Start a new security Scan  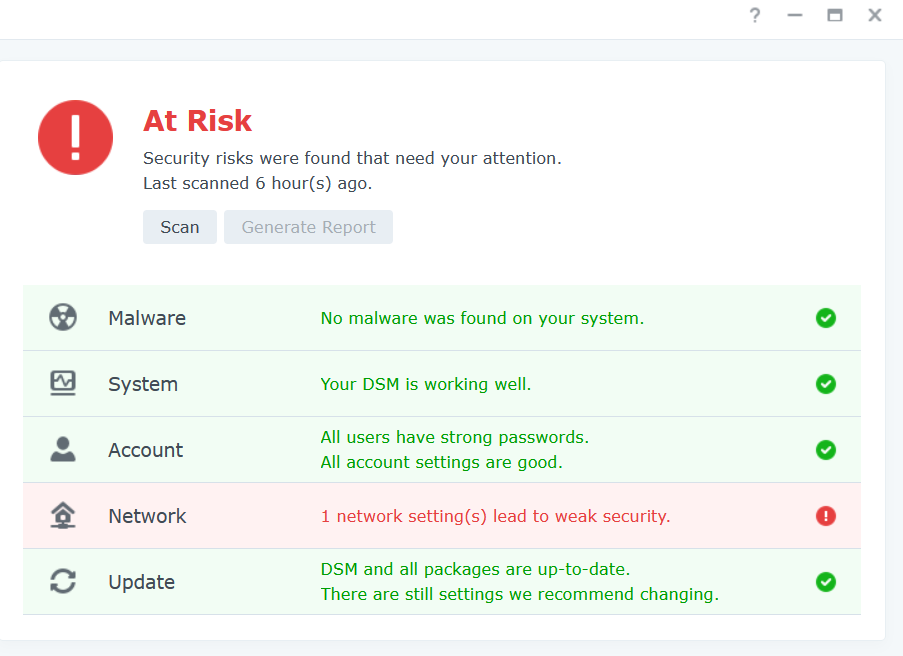click(180, 227)
